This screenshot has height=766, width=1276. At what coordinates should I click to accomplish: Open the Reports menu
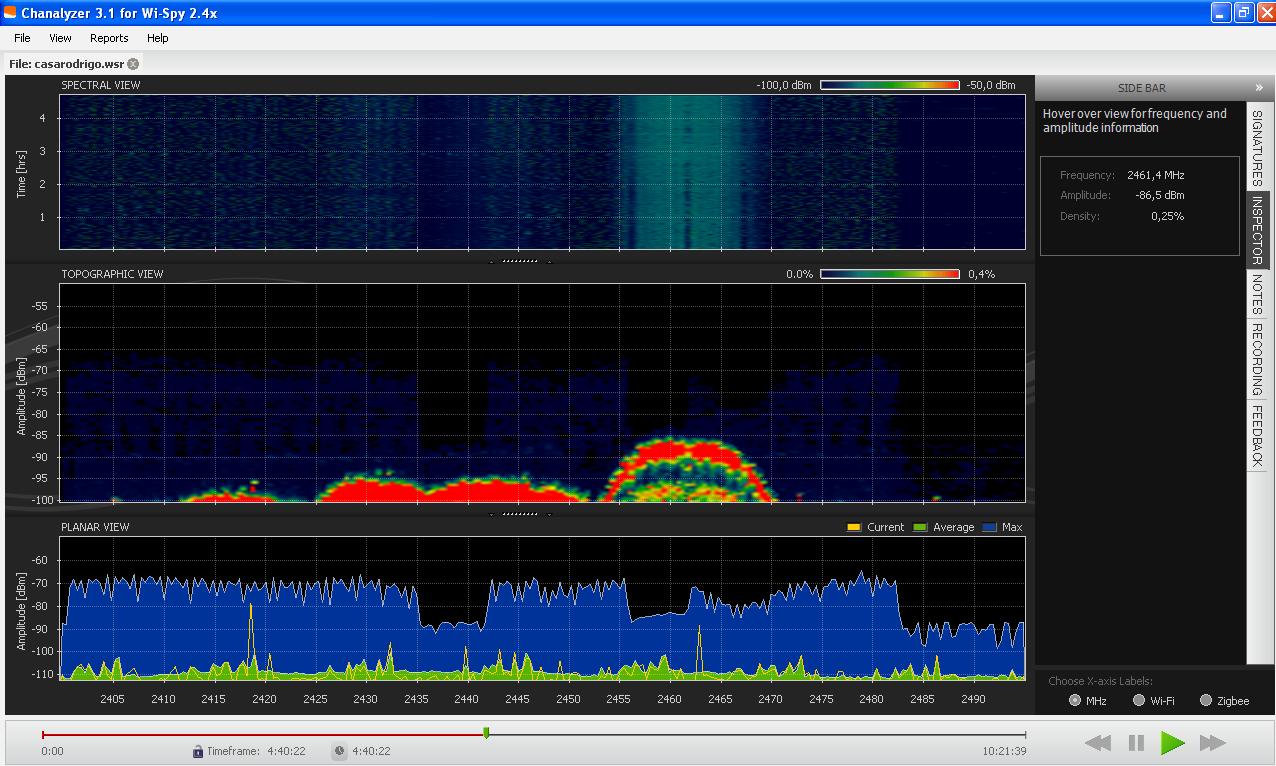coord(109,38)
